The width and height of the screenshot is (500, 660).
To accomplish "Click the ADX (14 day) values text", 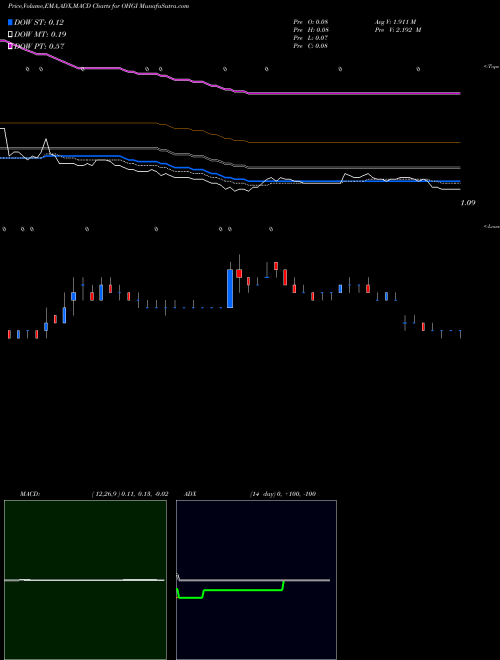I will [282, 494].
